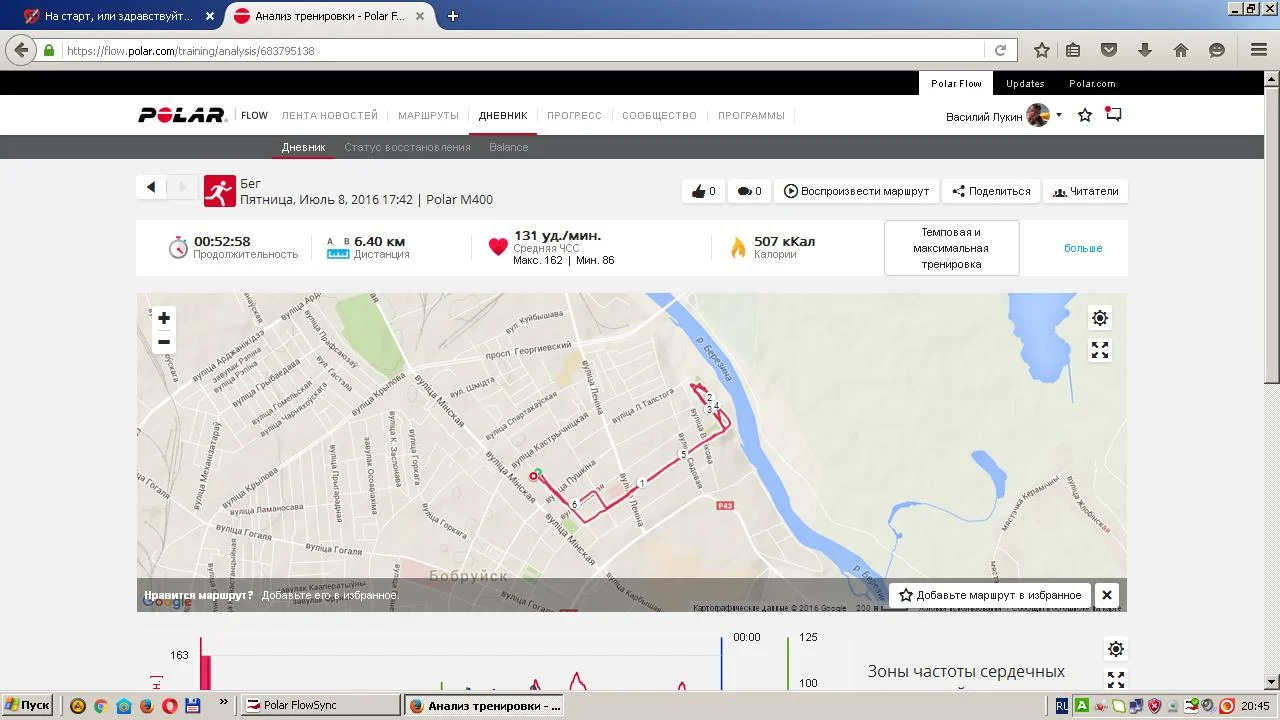Open map settings gear icon
The image size is (1280, 720).
point(1100,318)
